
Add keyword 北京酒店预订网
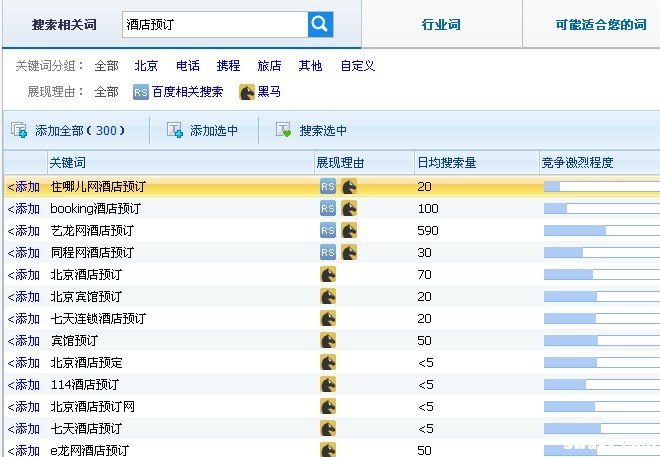tap(24, 407)
